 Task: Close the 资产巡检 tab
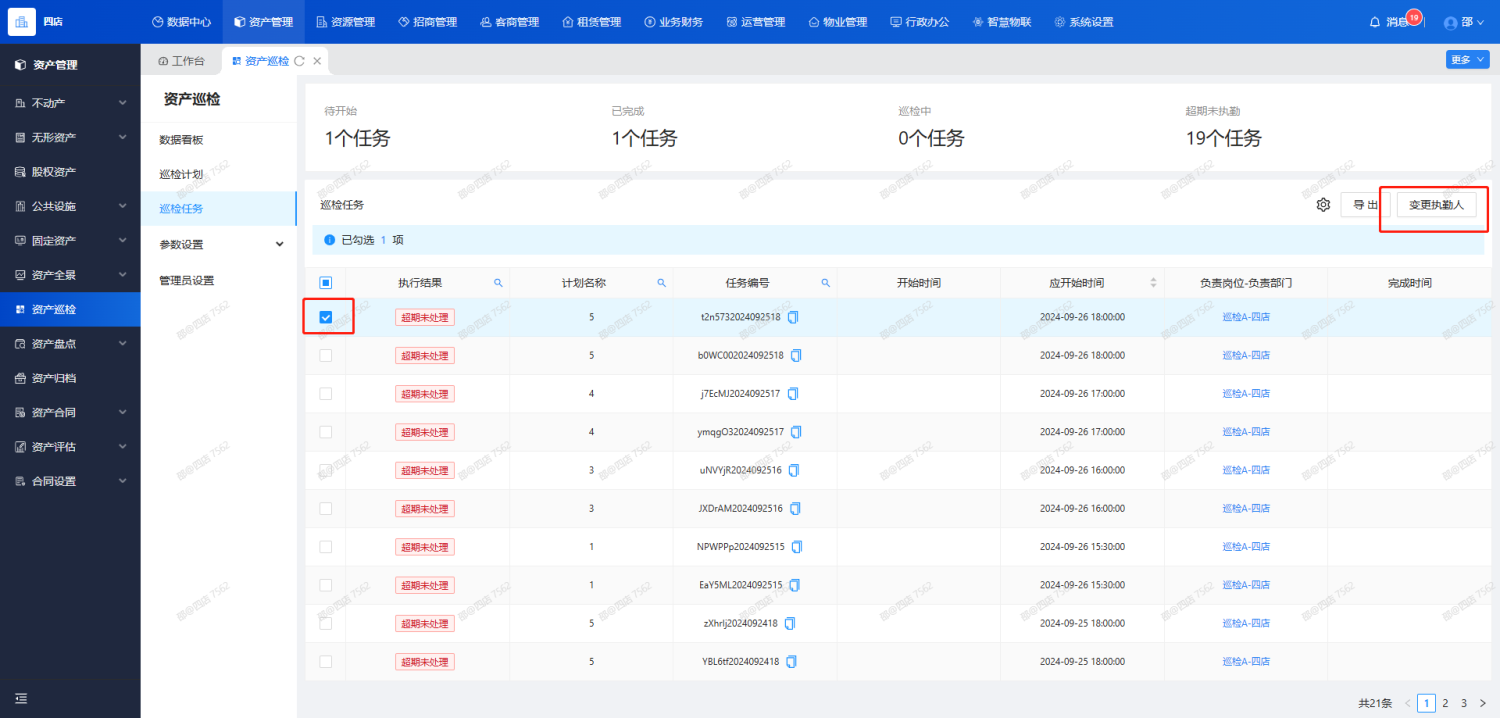coord(317,61)
